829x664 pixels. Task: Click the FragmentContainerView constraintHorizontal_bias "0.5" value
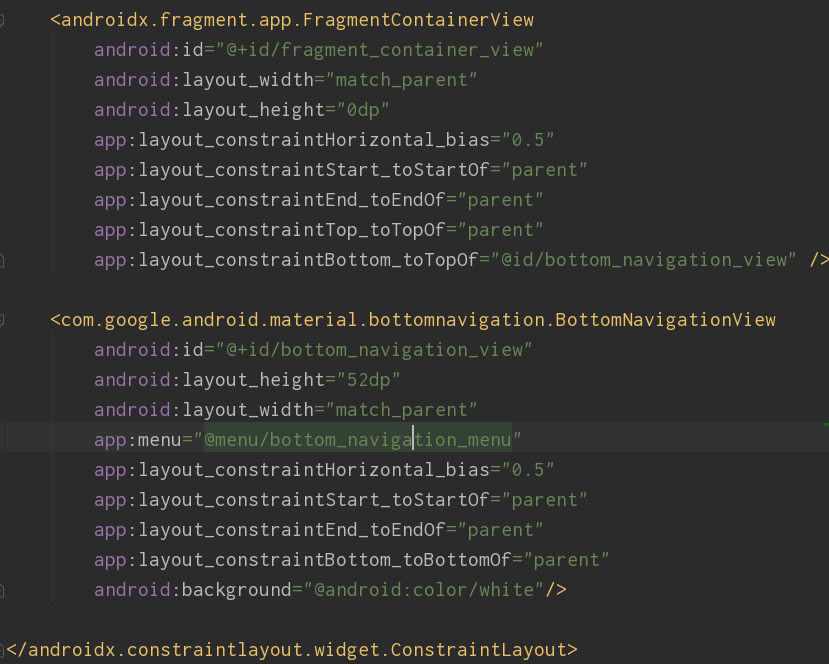click(x=528, y=140)
